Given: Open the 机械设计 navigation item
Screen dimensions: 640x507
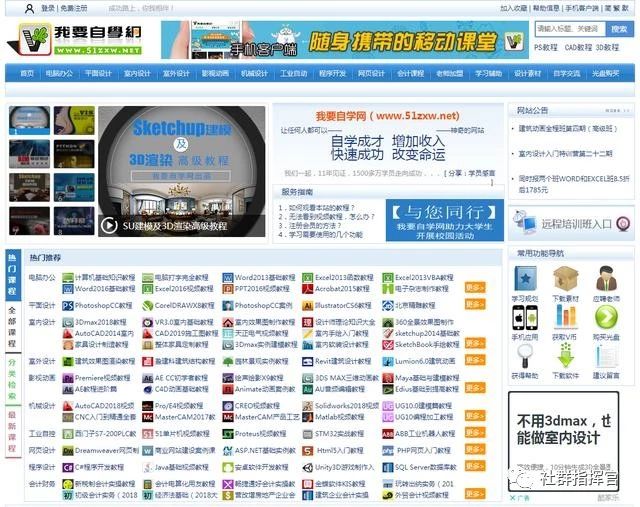Looking at the screenshot, I should coord(254,73).
